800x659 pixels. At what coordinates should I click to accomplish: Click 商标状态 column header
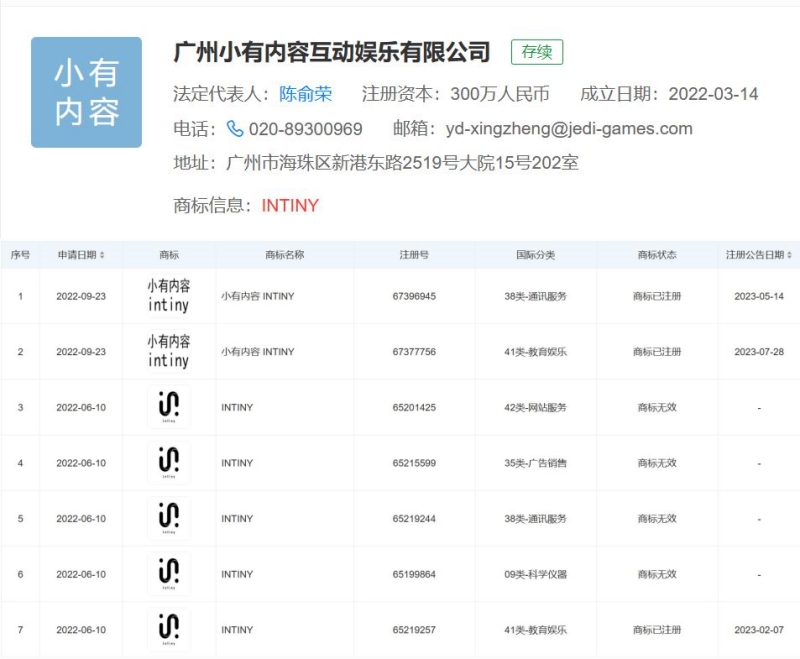(657, 255)
